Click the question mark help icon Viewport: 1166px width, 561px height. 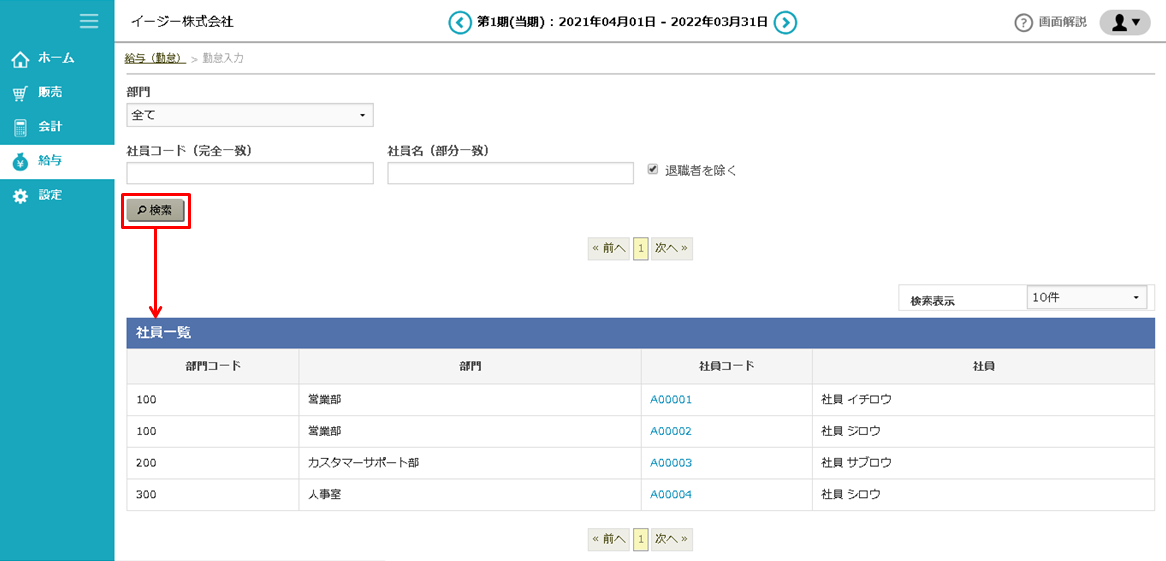click(1023, 23)
